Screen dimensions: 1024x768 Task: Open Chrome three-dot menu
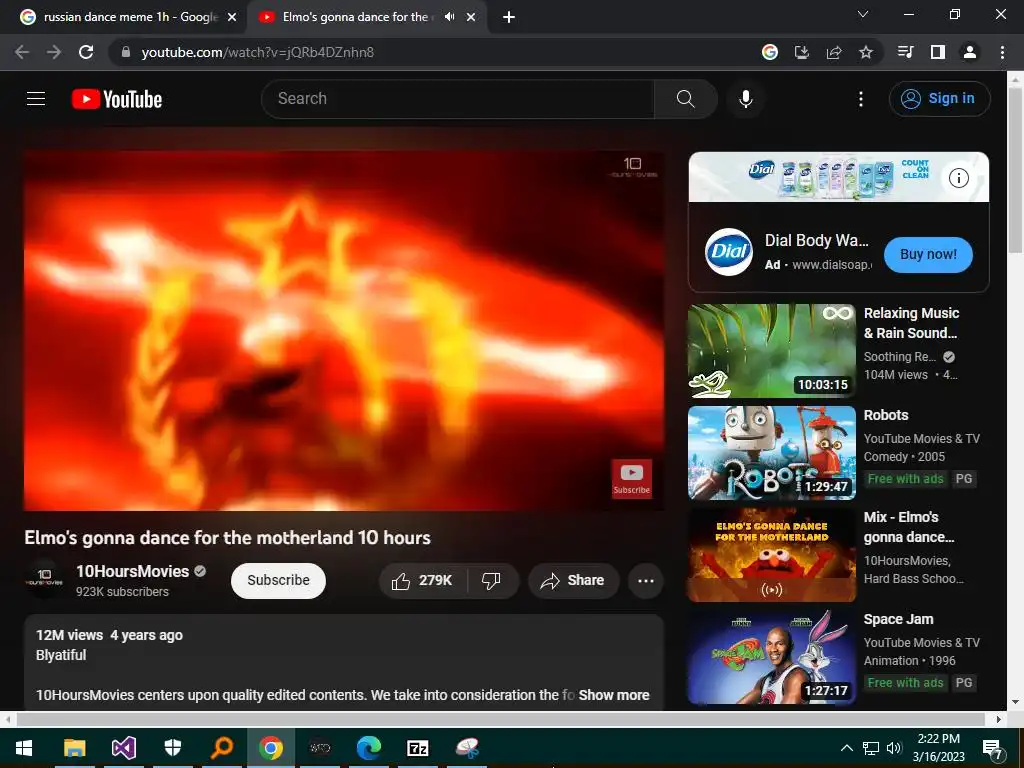point(1002,52)
